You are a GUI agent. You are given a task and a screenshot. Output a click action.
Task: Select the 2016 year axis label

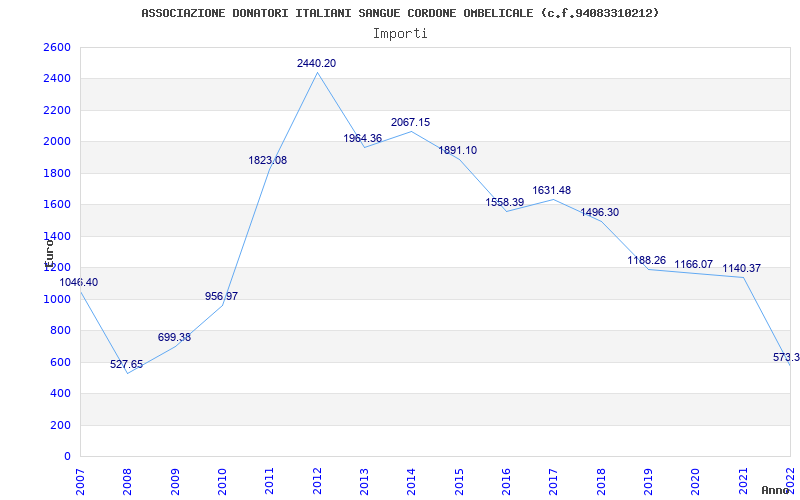coord(507,480)
